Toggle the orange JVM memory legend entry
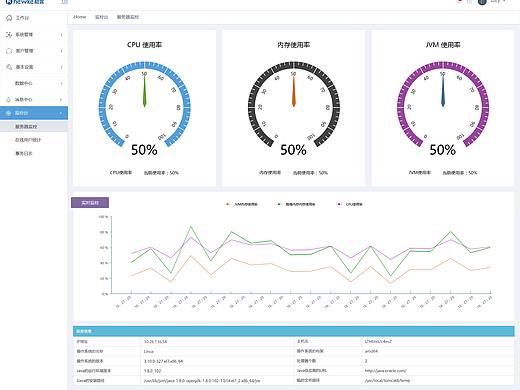The image size is (520, 390). click(x=242, y=204)
